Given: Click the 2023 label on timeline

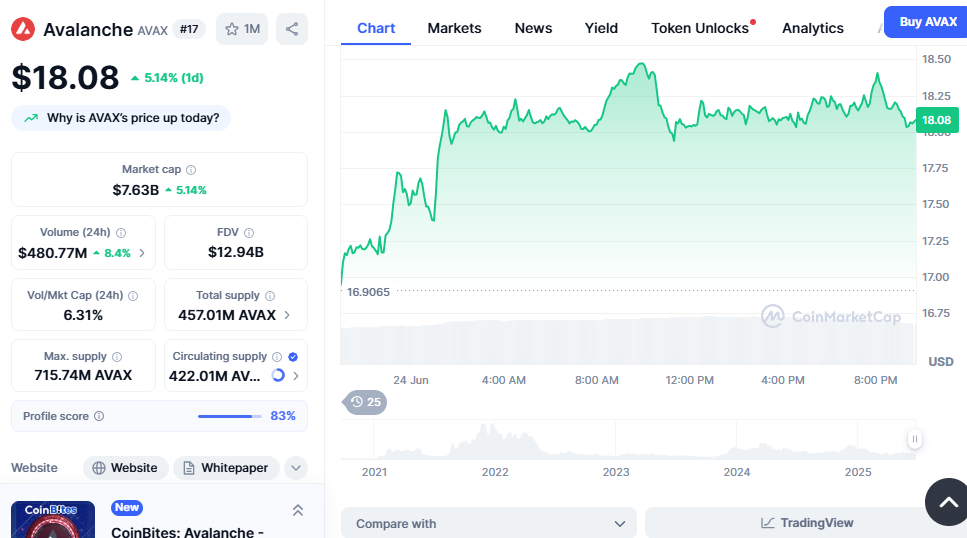Looking at the screenshot, I should click(x=615, y=472).
